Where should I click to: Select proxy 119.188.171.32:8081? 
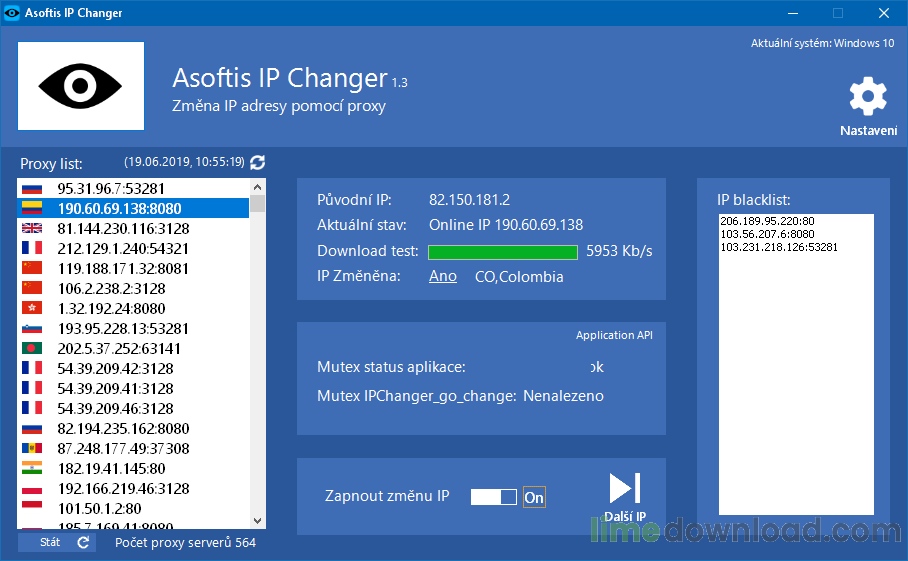coord(122,268)
